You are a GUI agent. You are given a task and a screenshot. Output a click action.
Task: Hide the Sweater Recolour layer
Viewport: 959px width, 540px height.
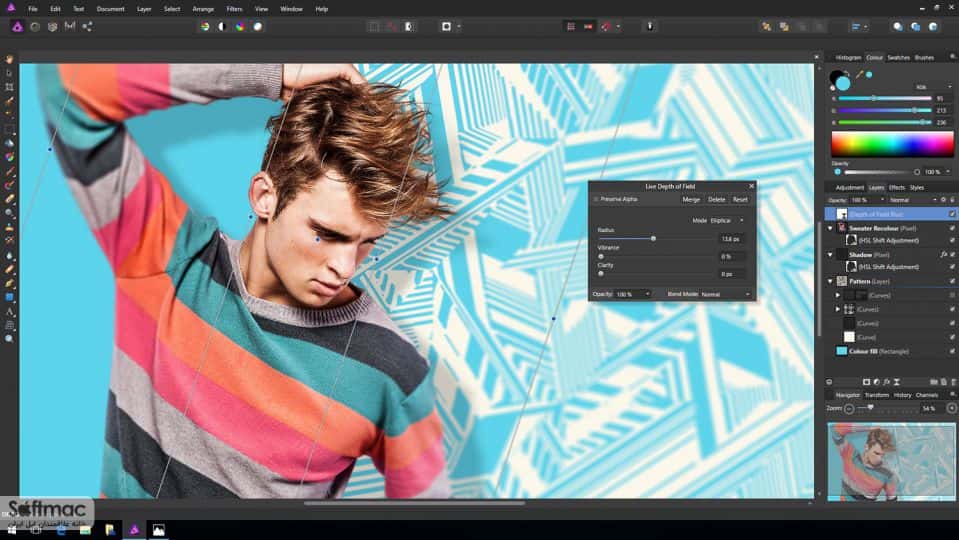click(952, 228)
